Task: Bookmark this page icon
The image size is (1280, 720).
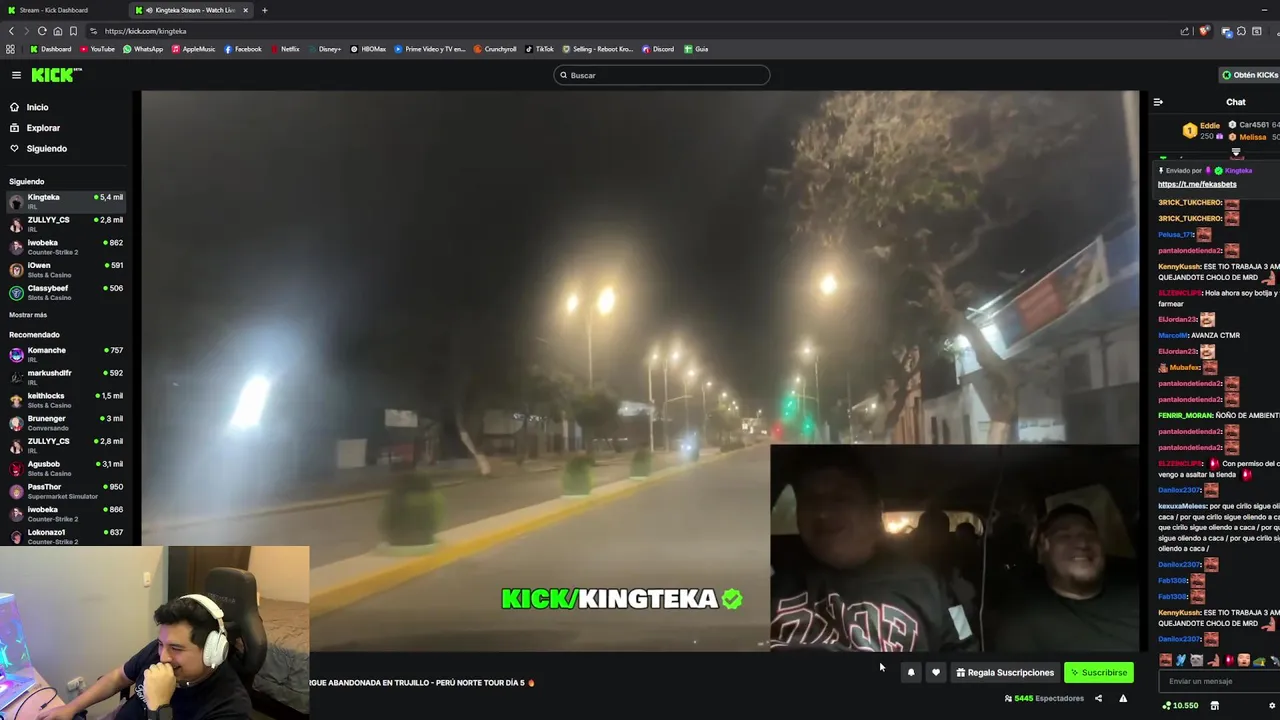Action: (73, 31)
